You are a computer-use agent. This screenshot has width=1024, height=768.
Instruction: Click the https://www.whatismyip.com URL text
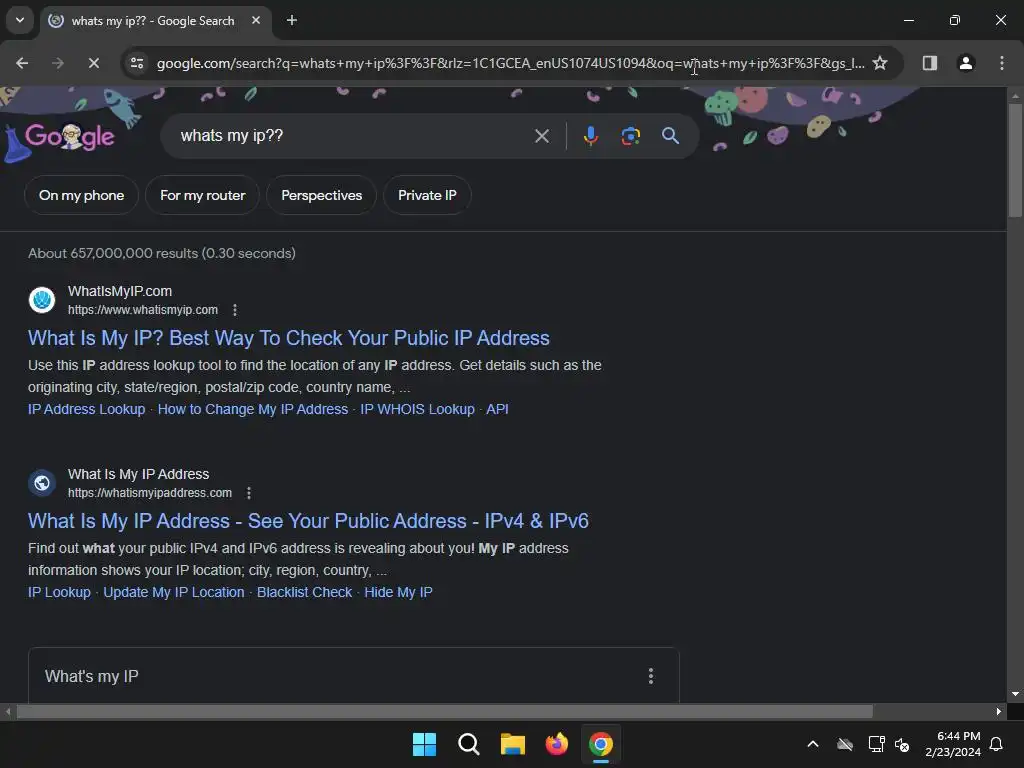point(143,310)
